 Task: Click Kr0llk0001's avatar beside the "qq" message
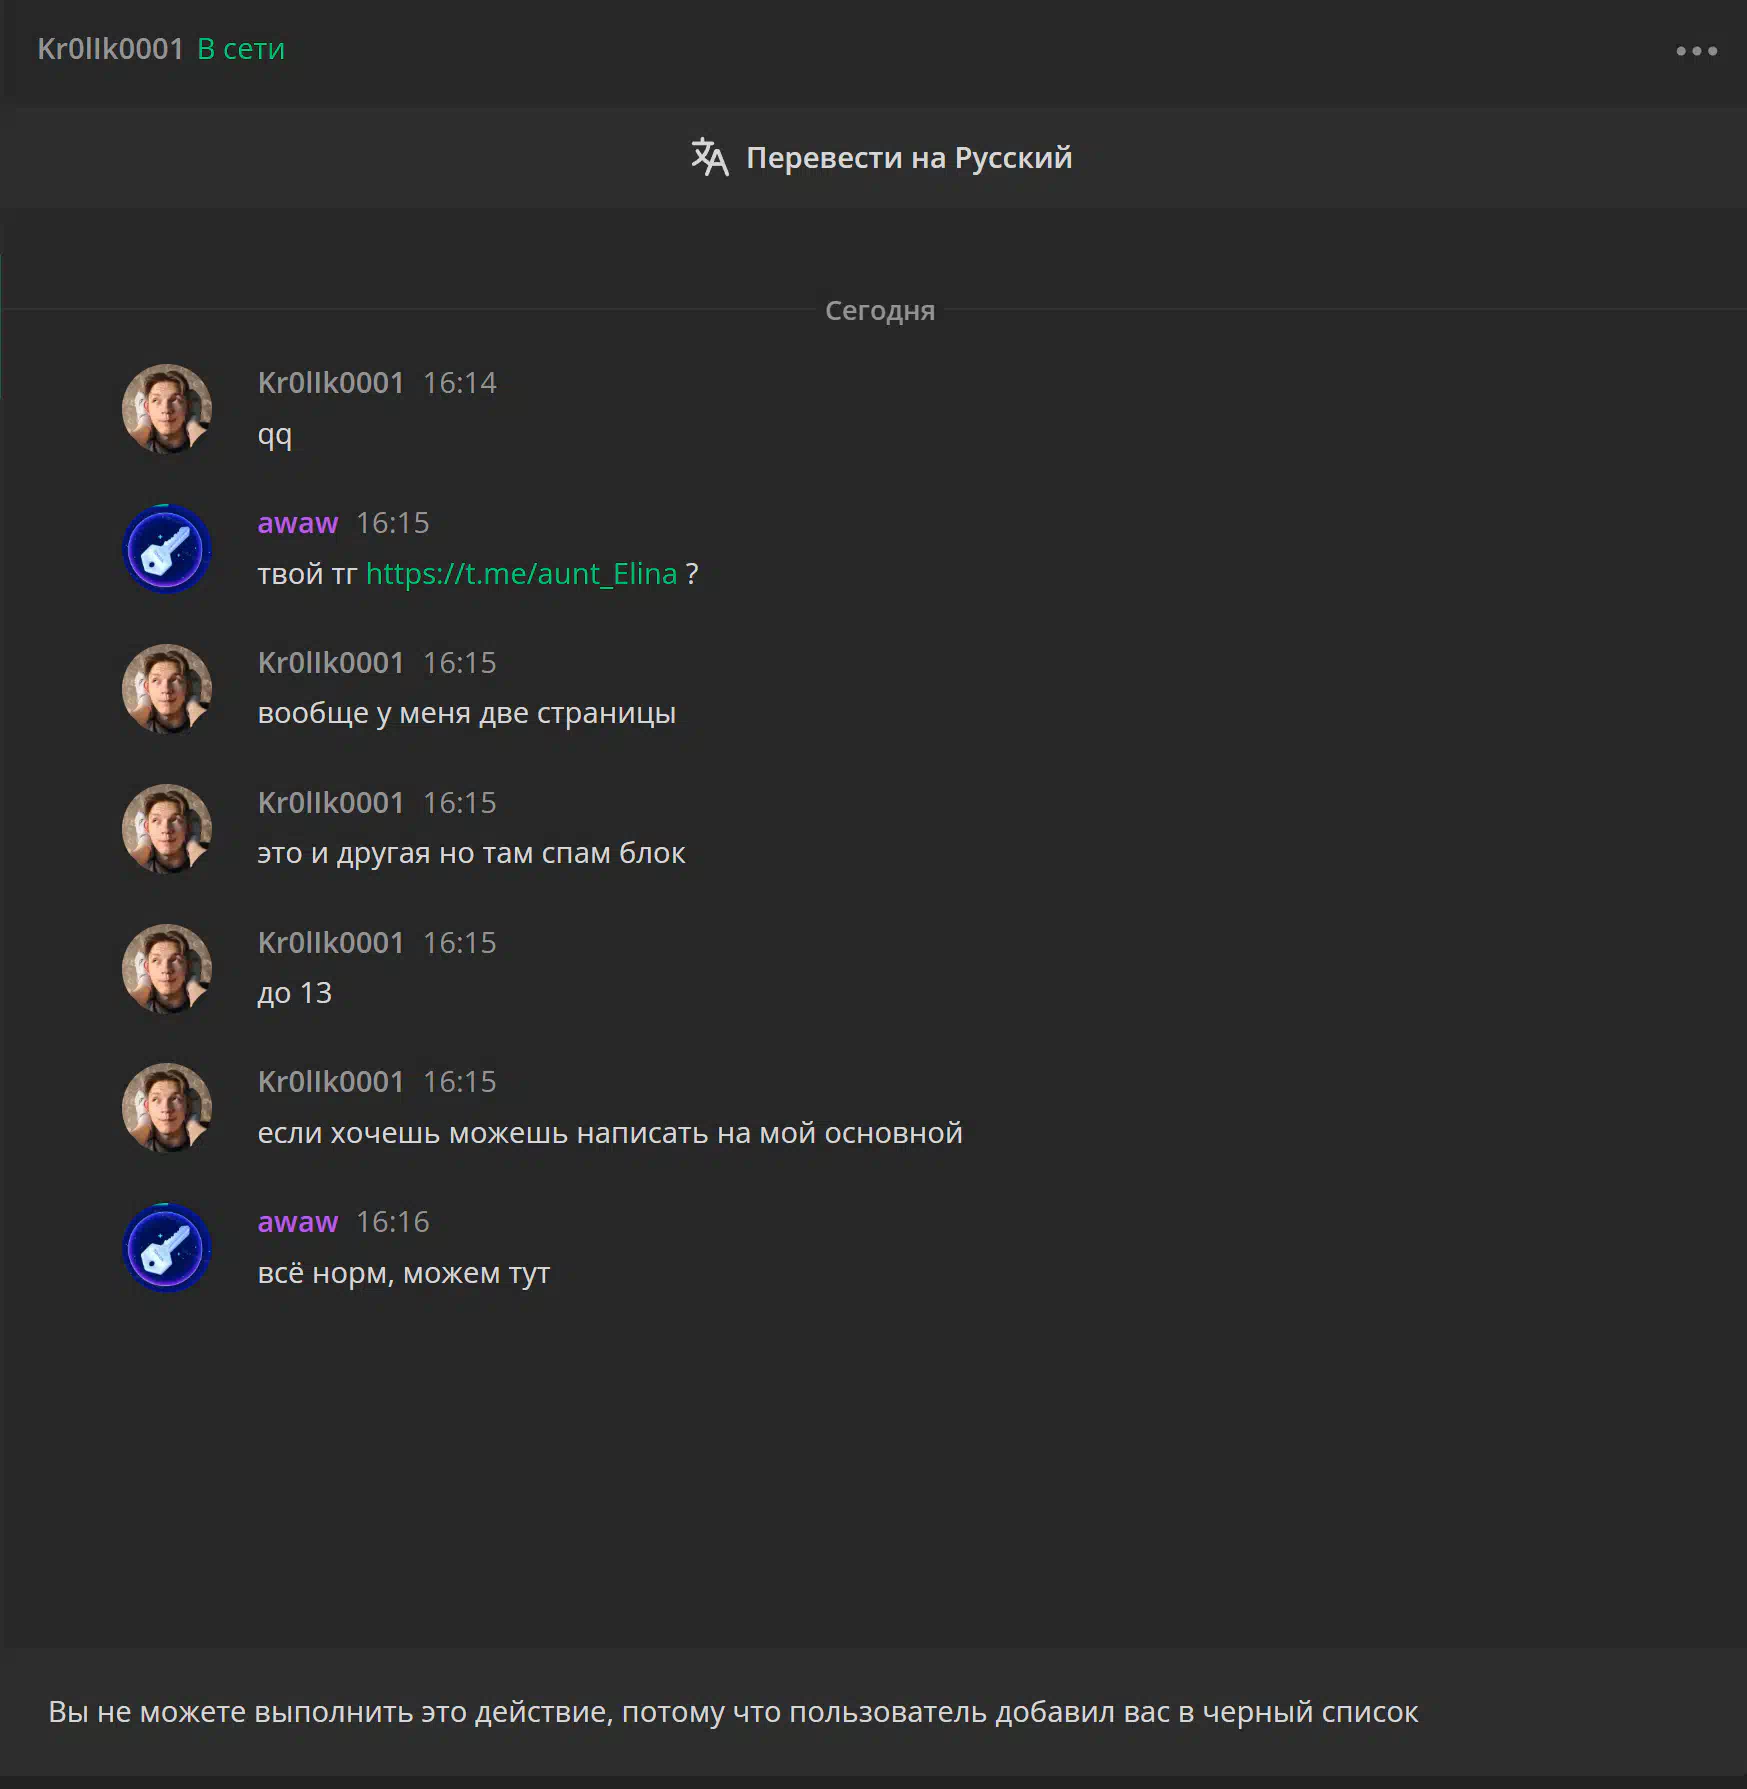pyautogui.click(x=167, y=408)
